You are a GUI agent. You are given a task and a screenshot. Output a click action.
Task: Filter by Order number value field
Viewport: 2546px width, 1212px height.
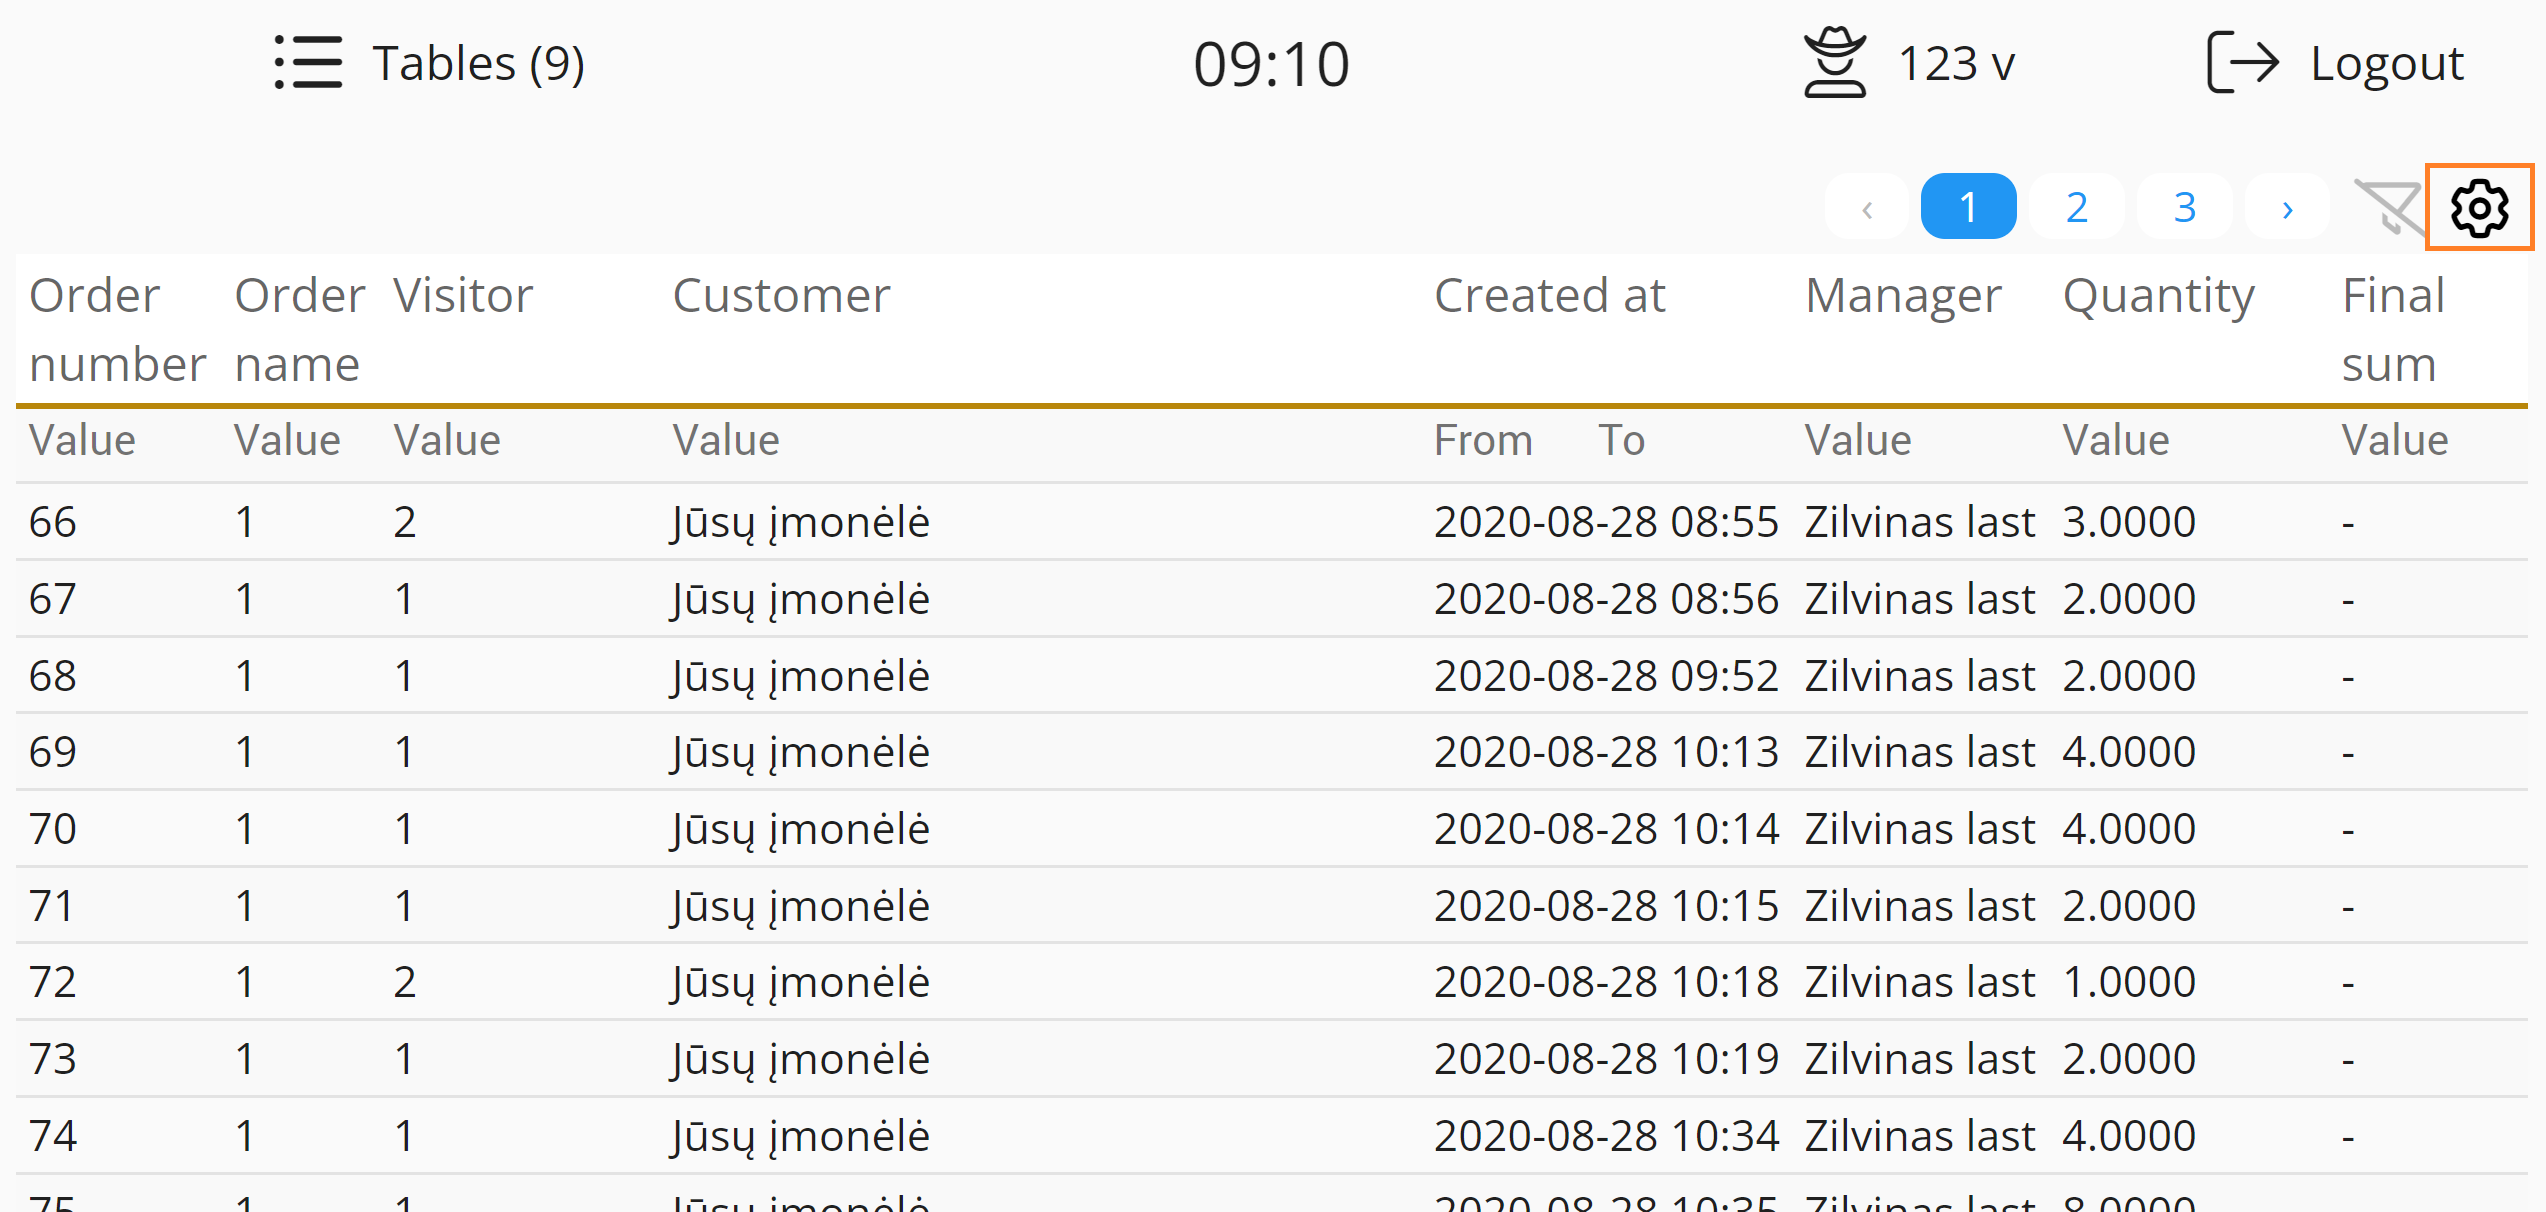click(82, 441)
